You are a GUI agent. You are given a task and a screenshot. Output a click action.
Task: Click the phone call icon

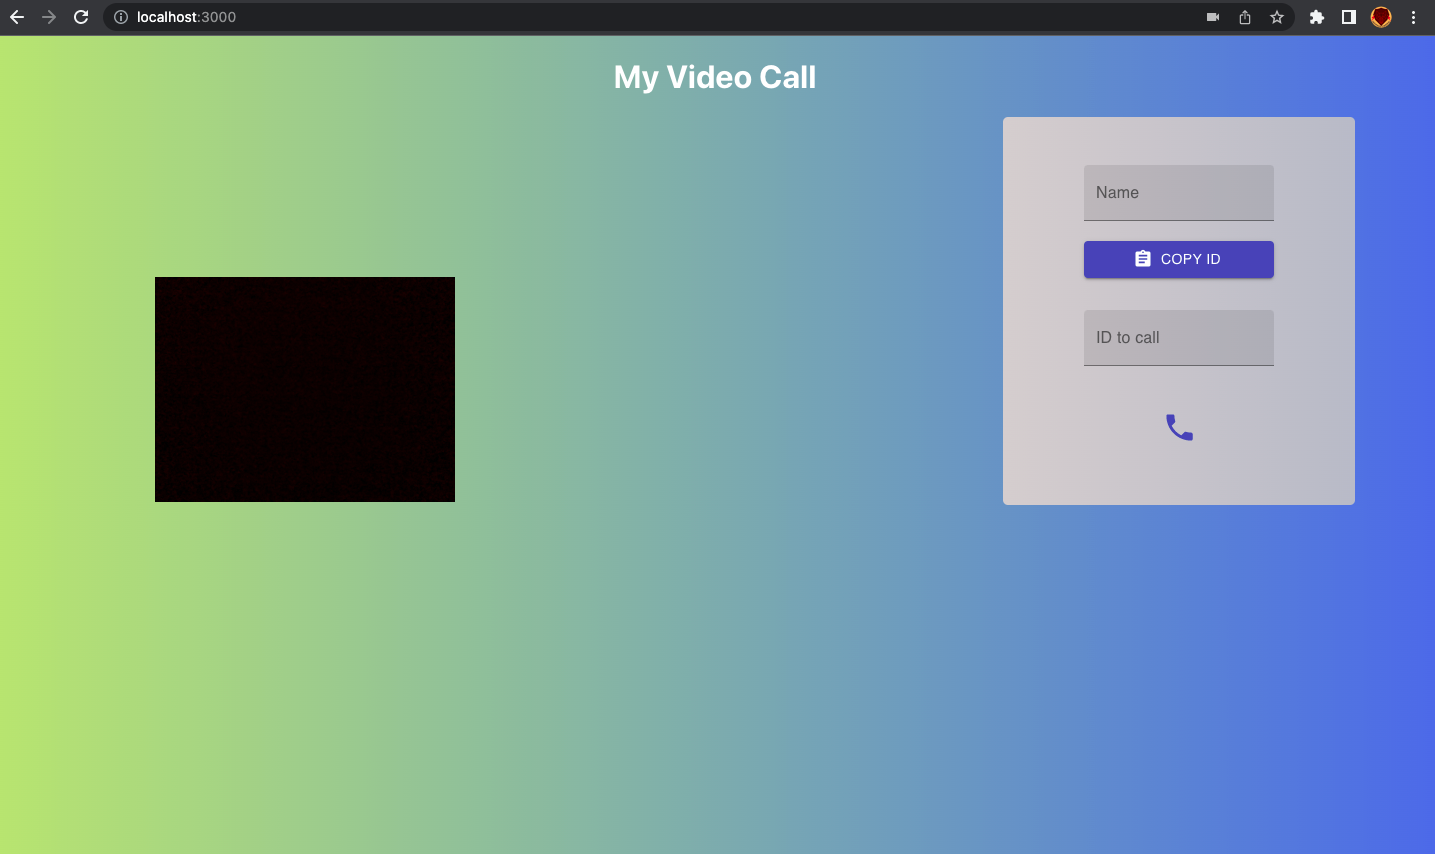coord(1179,427)
